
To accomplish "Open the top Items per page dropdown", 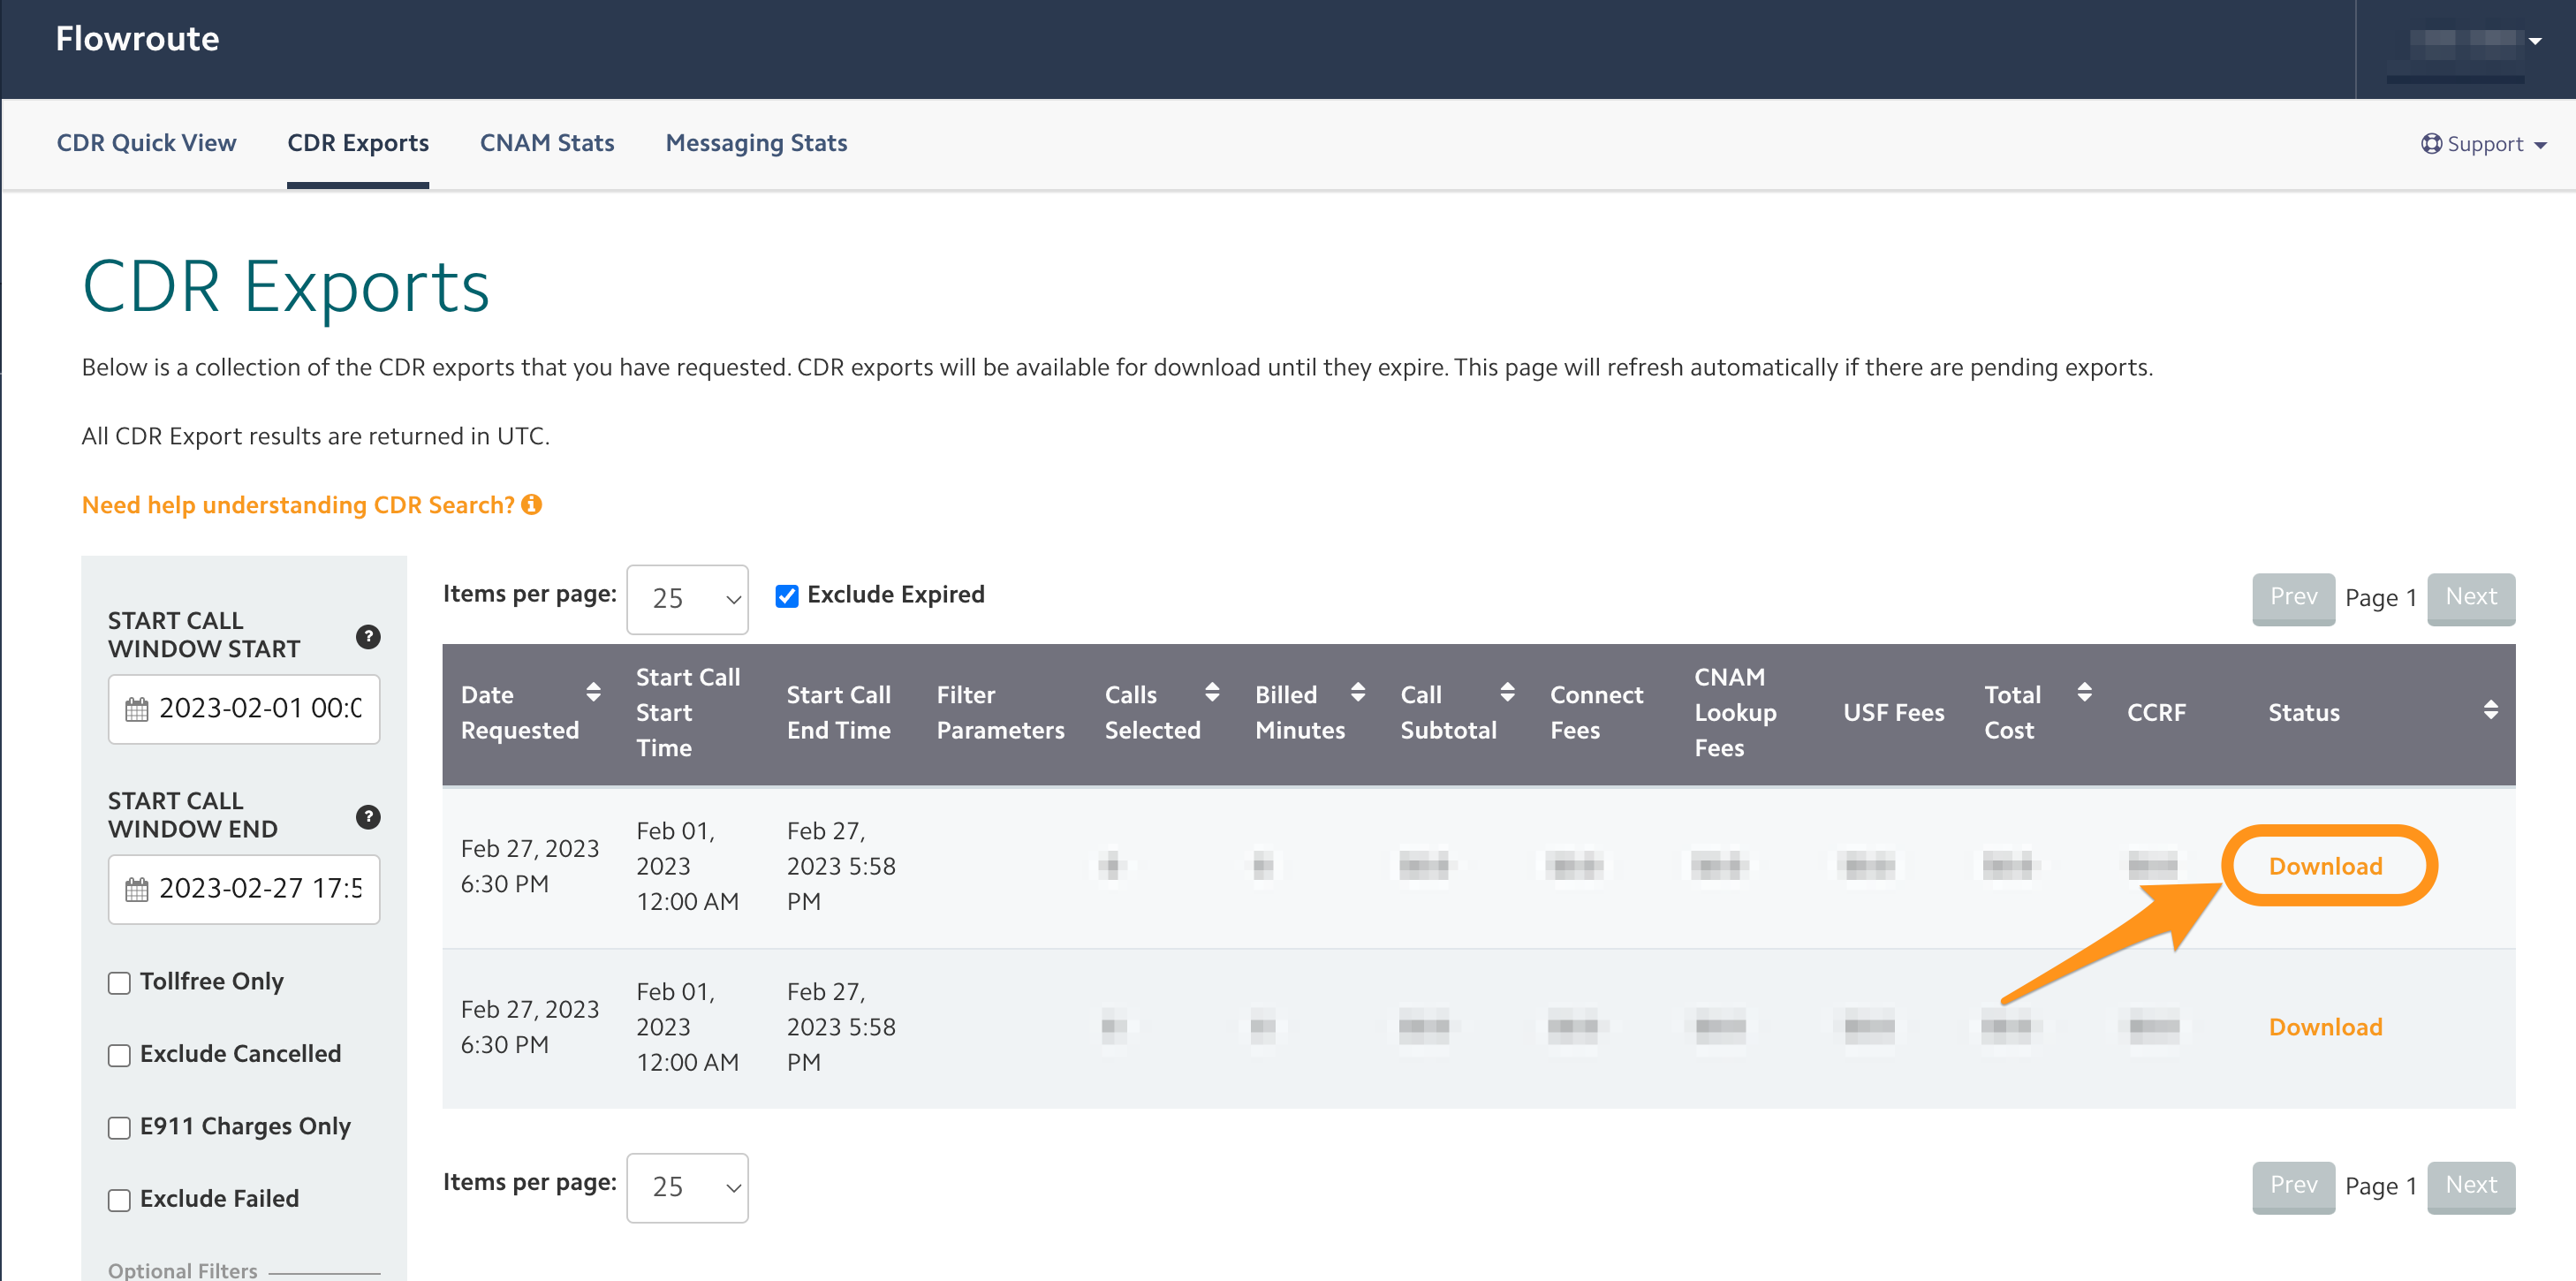I will point(687,599).
